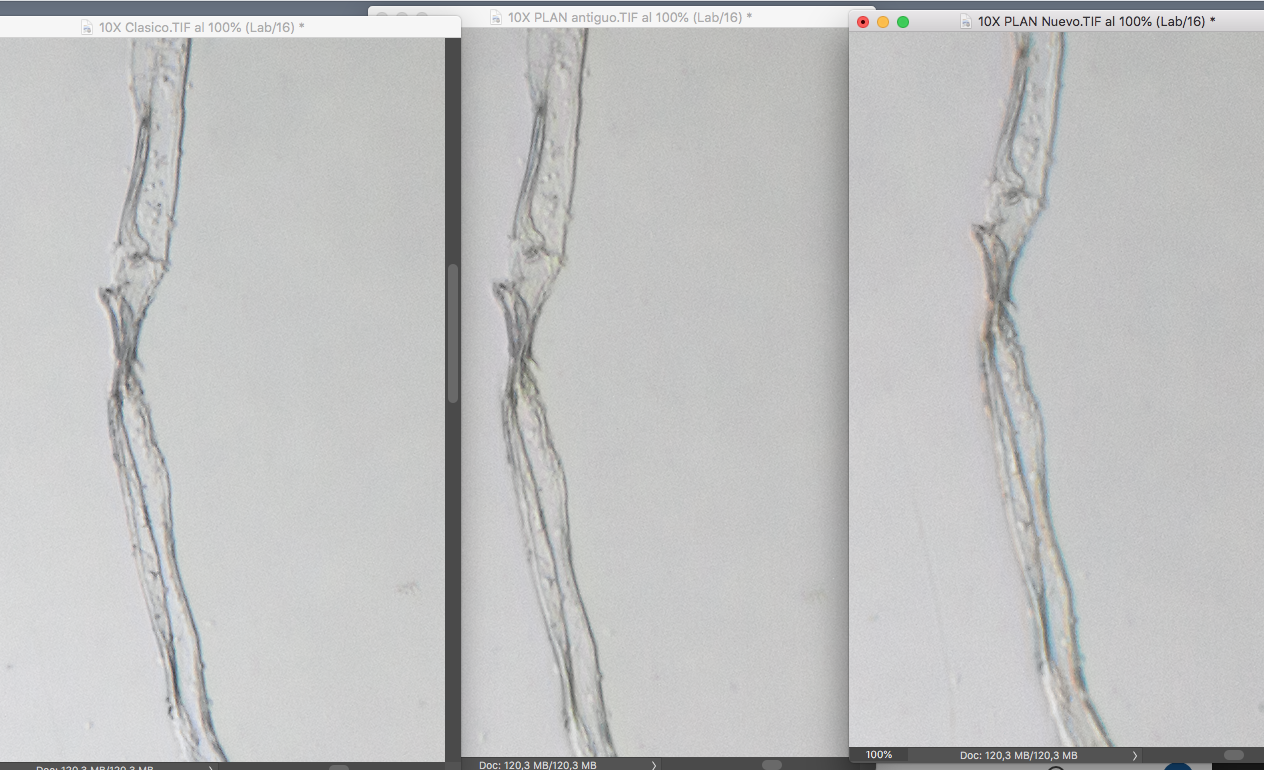Viewport: 1264px width, 770px height.
Task: Close the 10X PLAN Nuevo.TIF window
Action: click(x=863, y=21)
